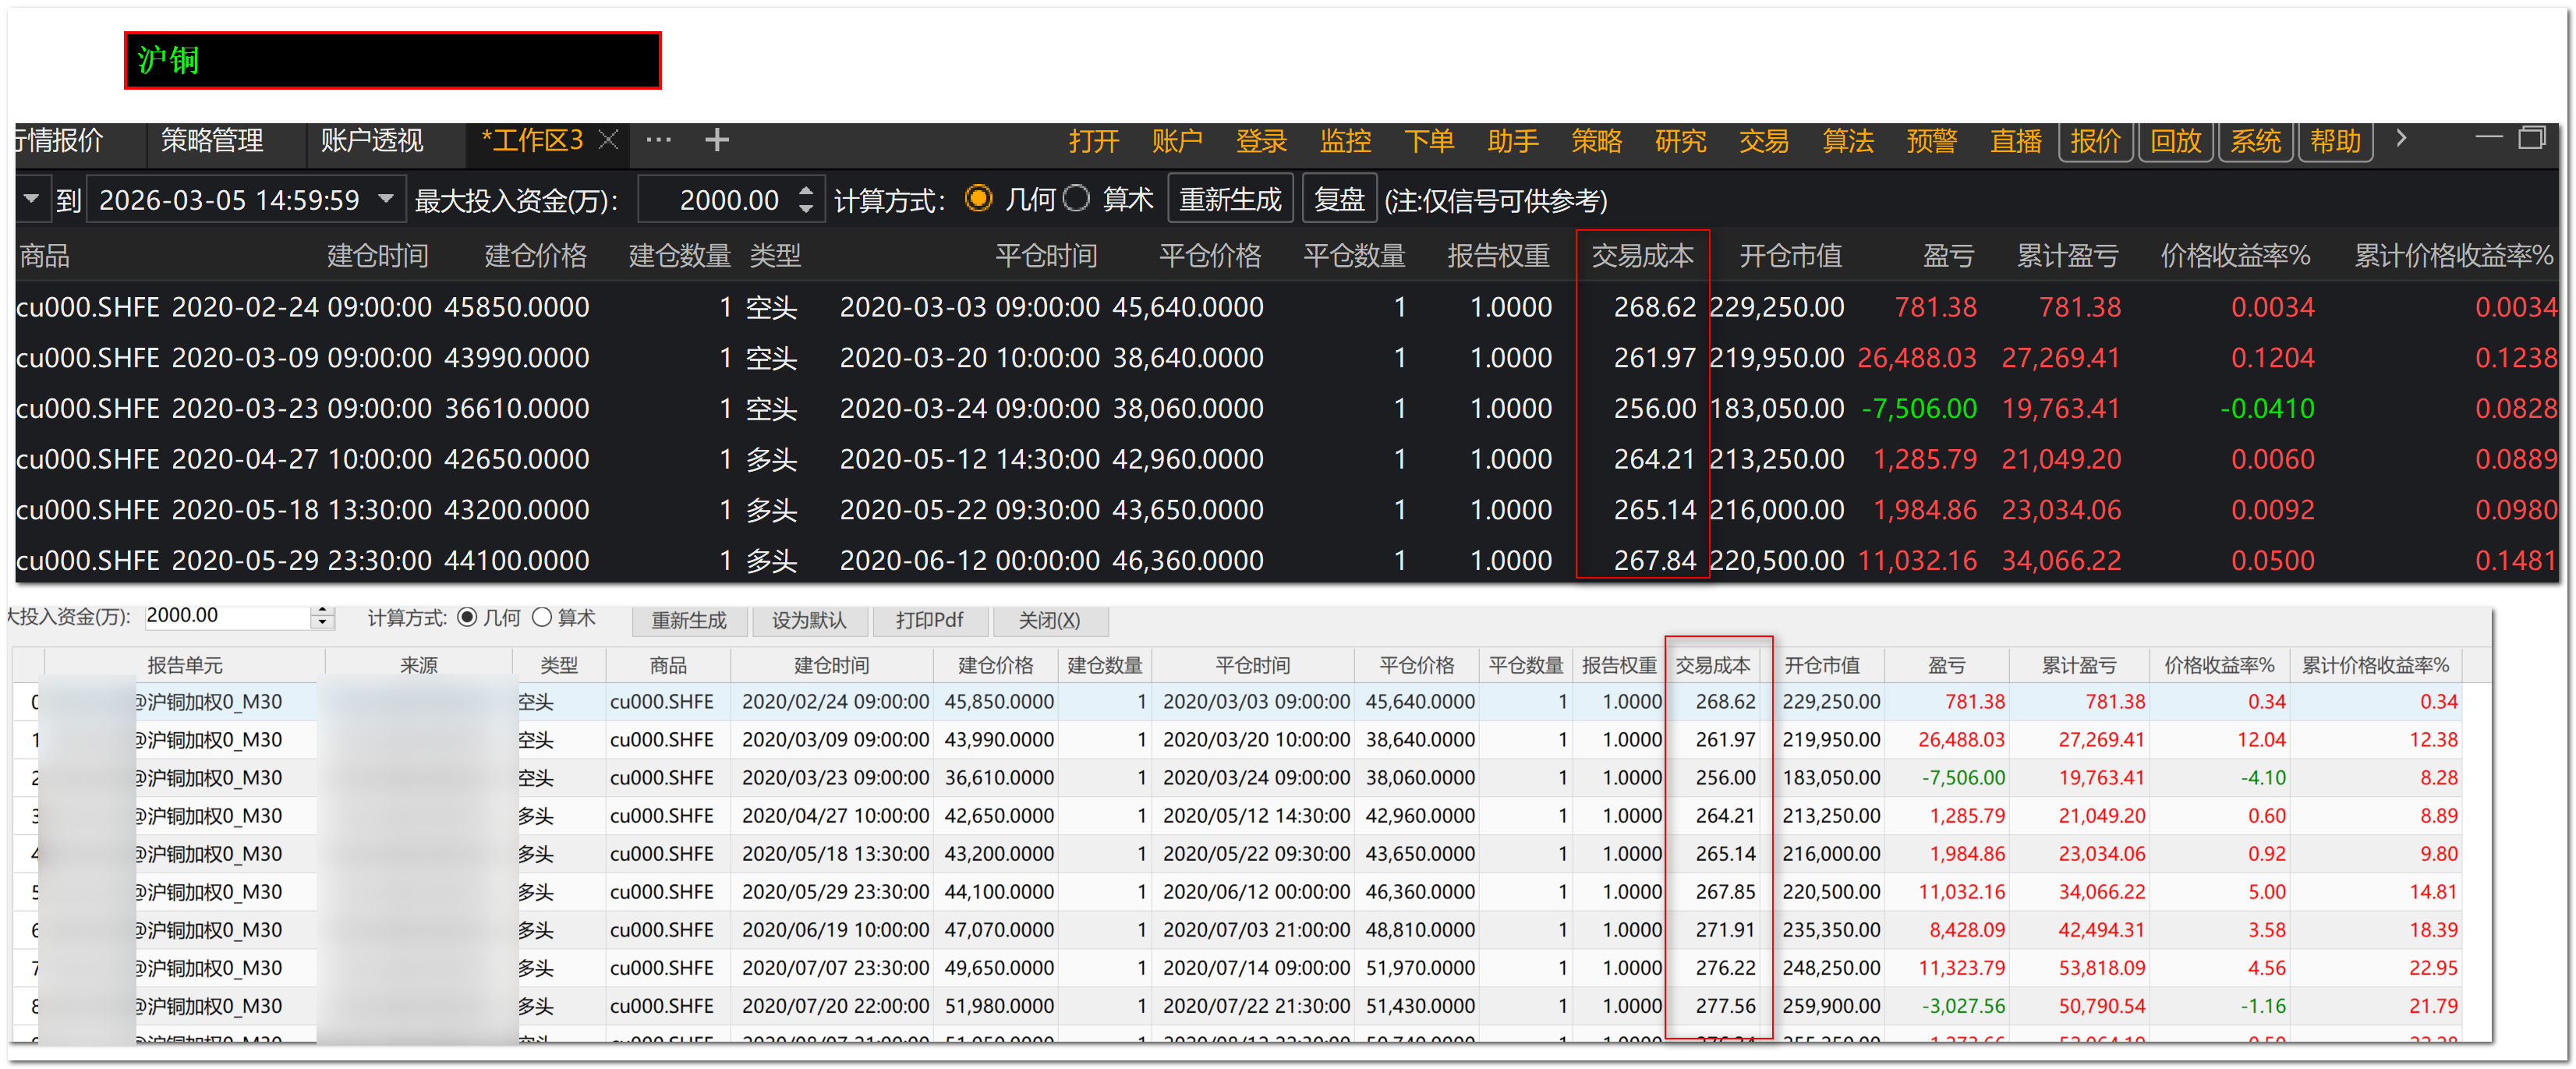
Task: Select 算术 radio in the dark toolbar
Action: pos(1076,199)
